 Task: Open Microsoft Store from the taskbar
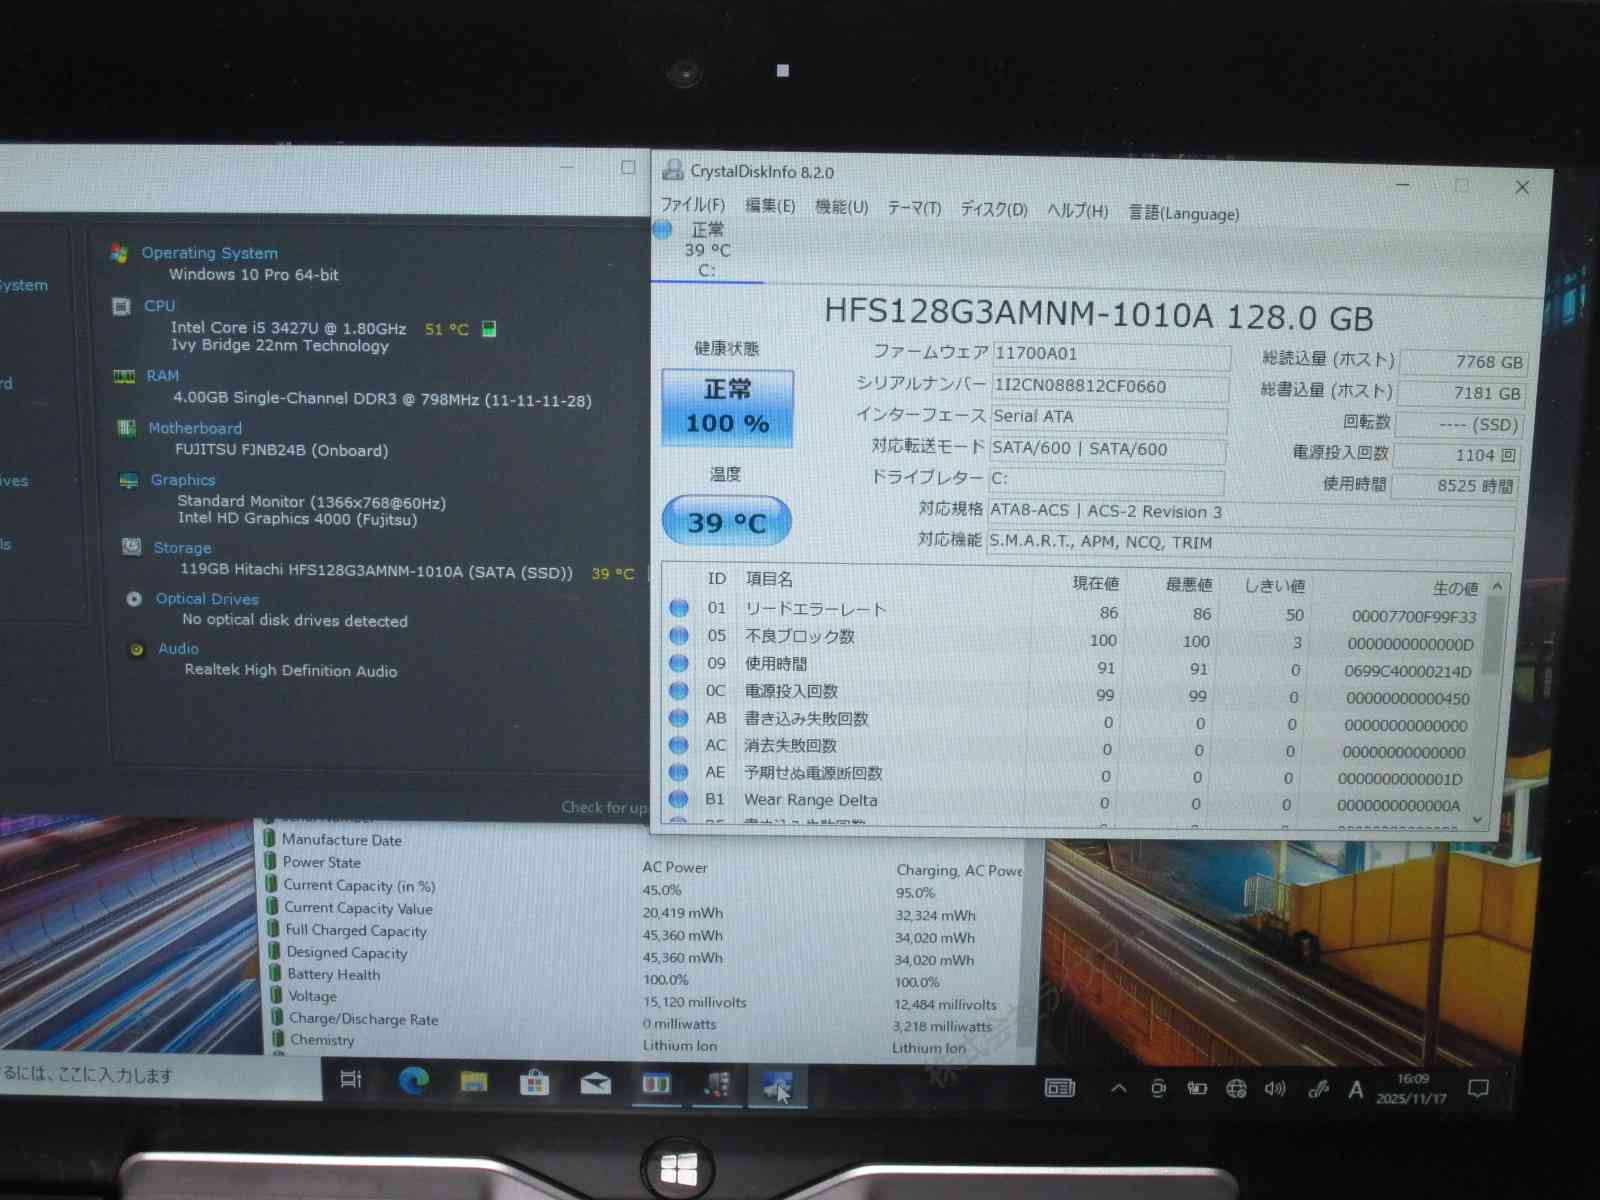pyautogui.click(x=535, y=1082)
